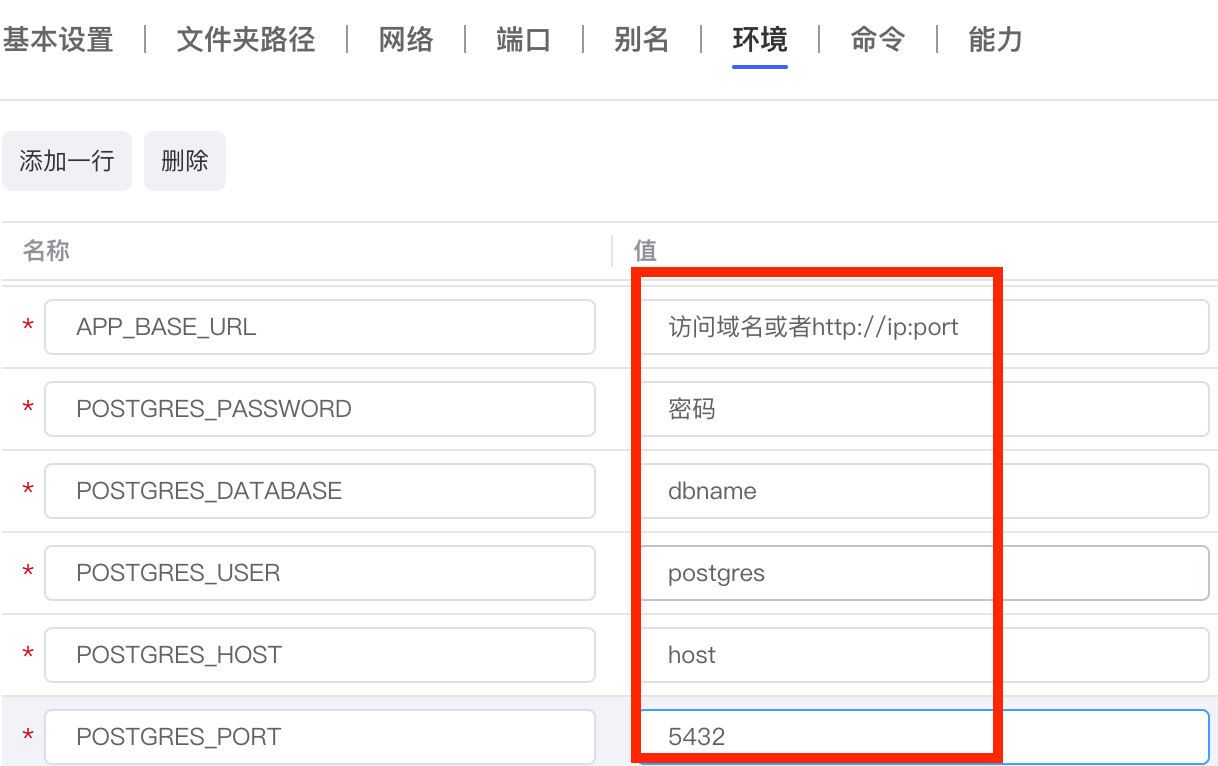Open the 命令 tab
The image size is (1218, 766).
click(877, 40)
